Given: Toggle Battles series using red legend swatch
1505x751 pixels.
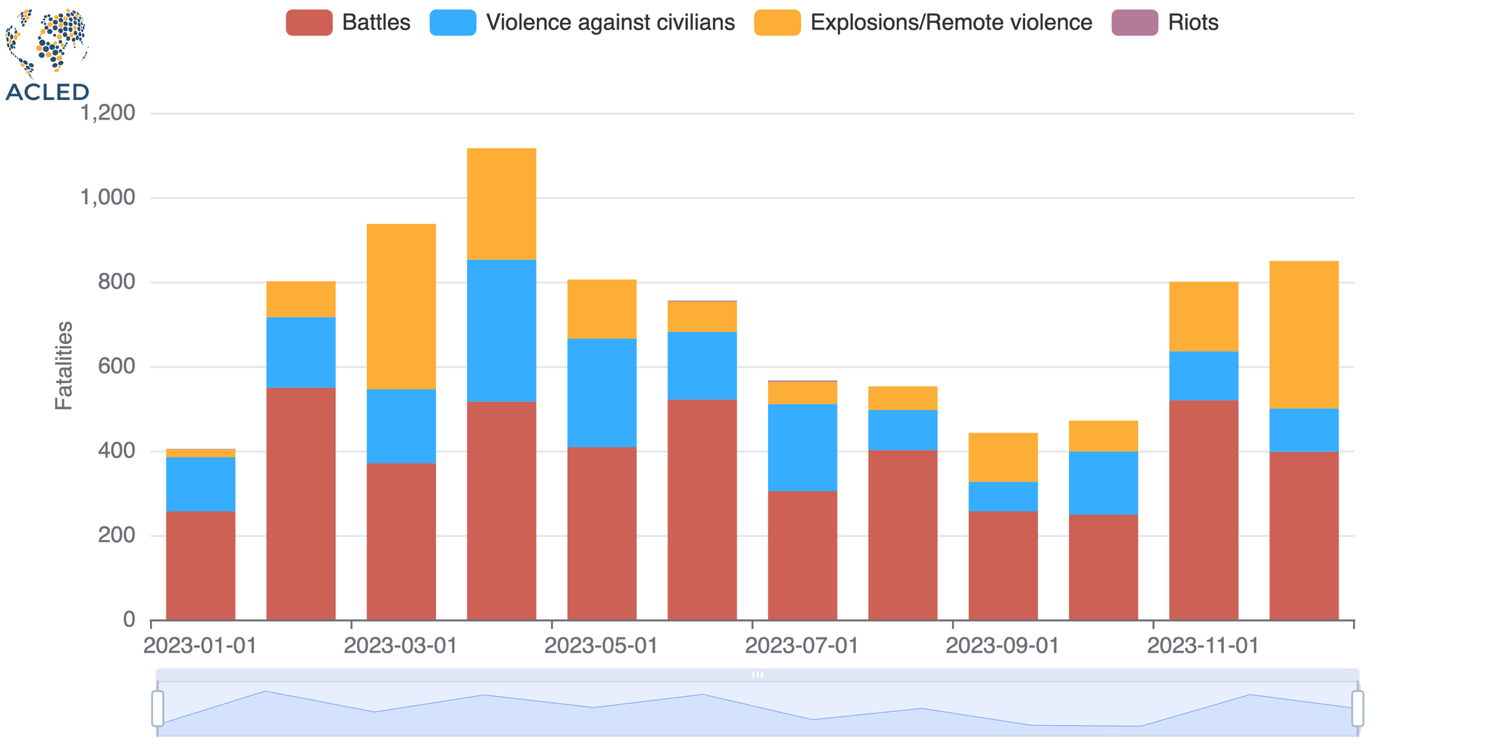Looking at the screenshot, I should point(309,22).
